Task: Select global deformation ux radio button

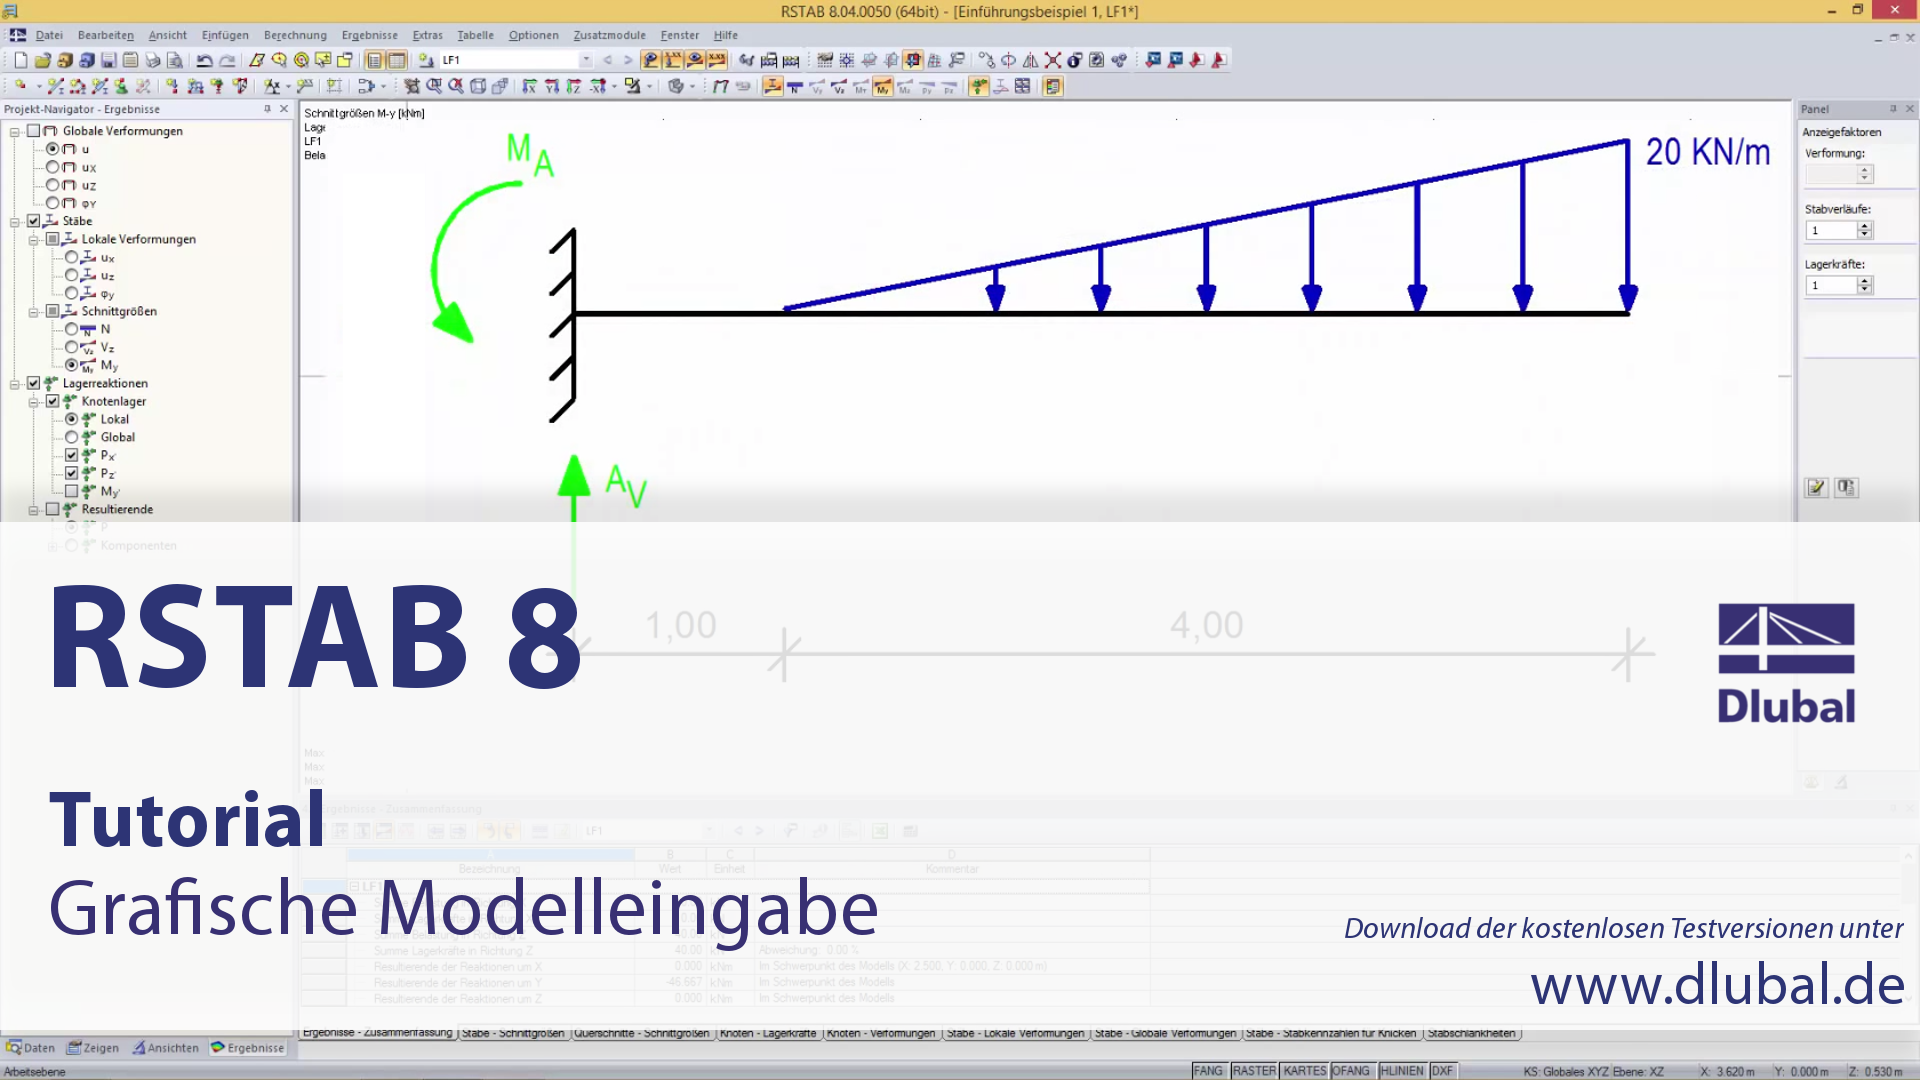Action: (53, 167)
